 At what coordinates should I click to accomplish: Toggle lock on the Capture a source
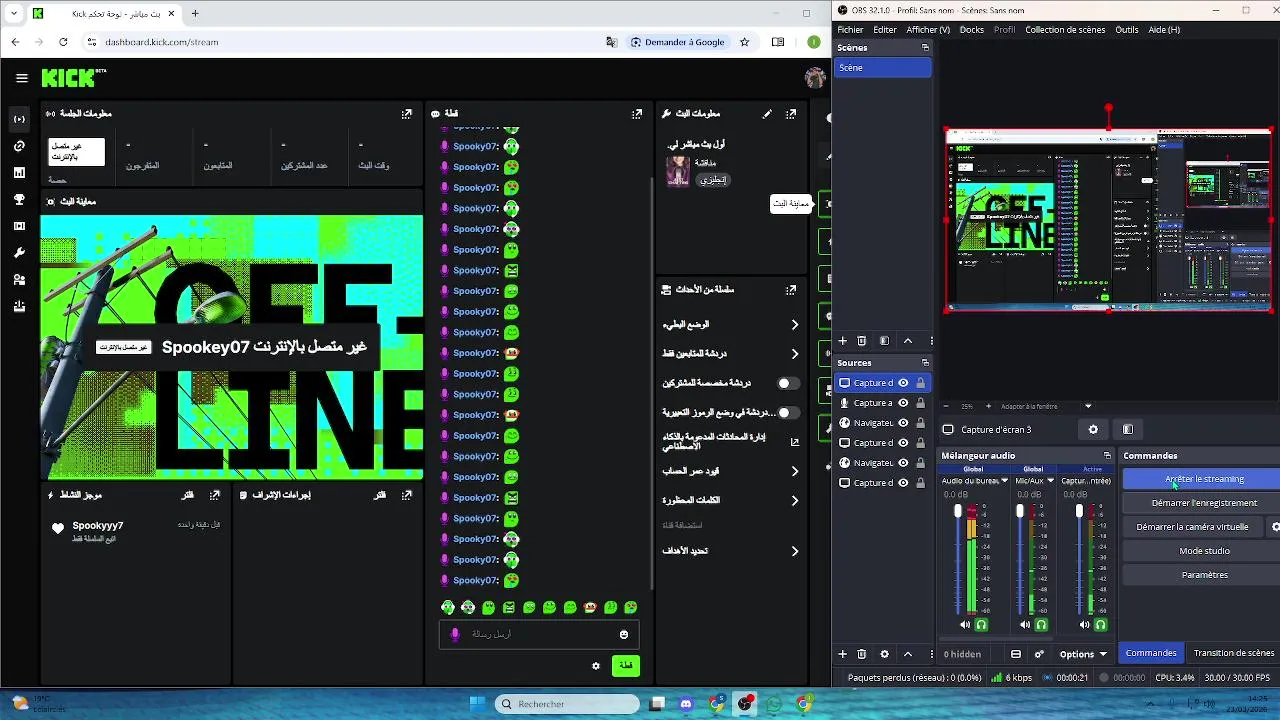(920, 403)
